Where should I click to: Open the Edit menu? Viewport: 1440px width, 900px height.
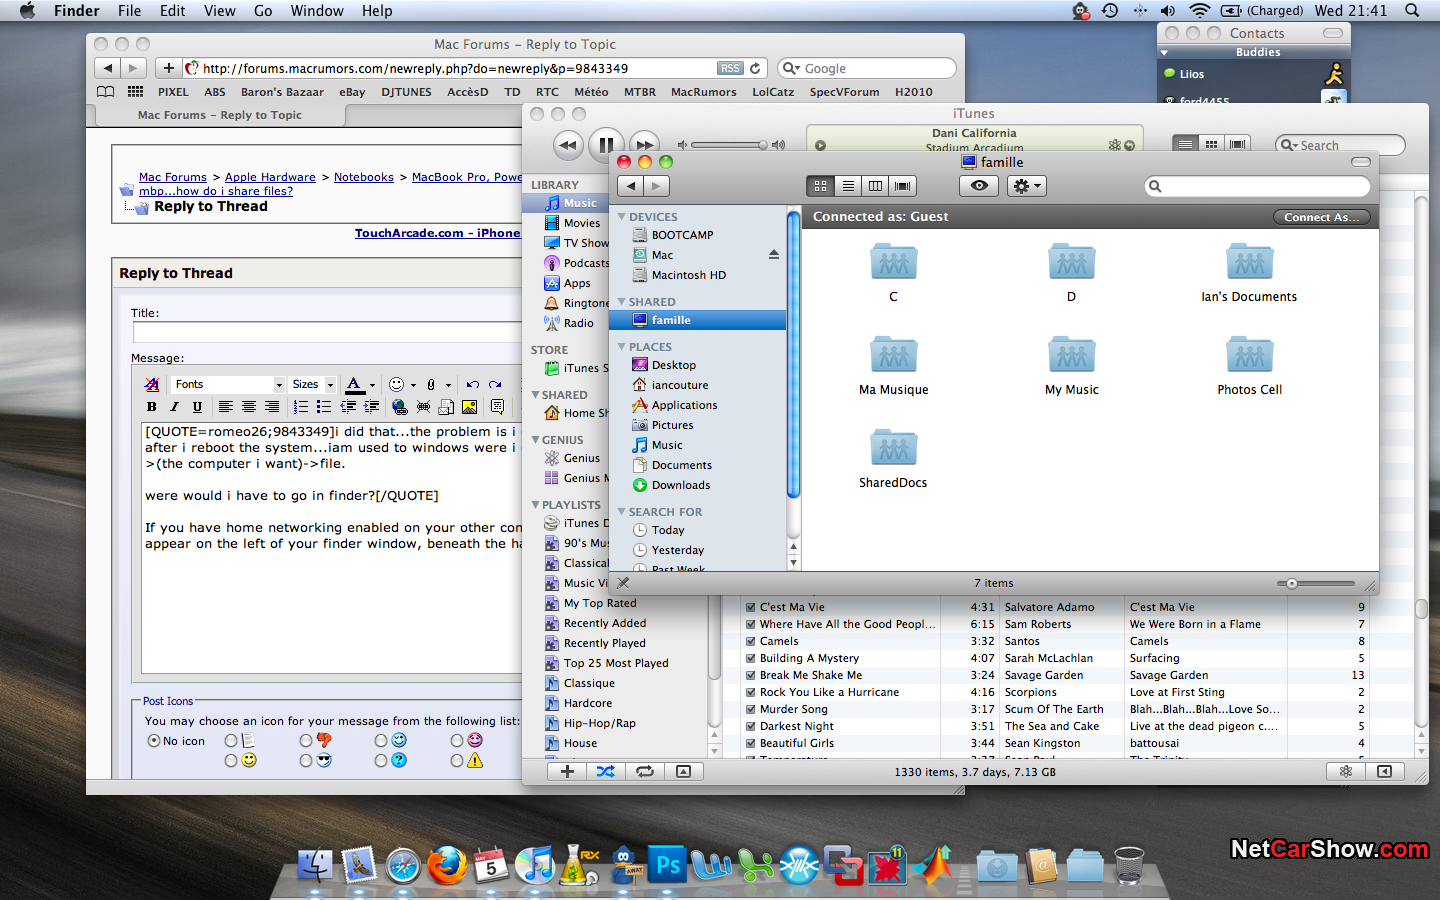172,11
